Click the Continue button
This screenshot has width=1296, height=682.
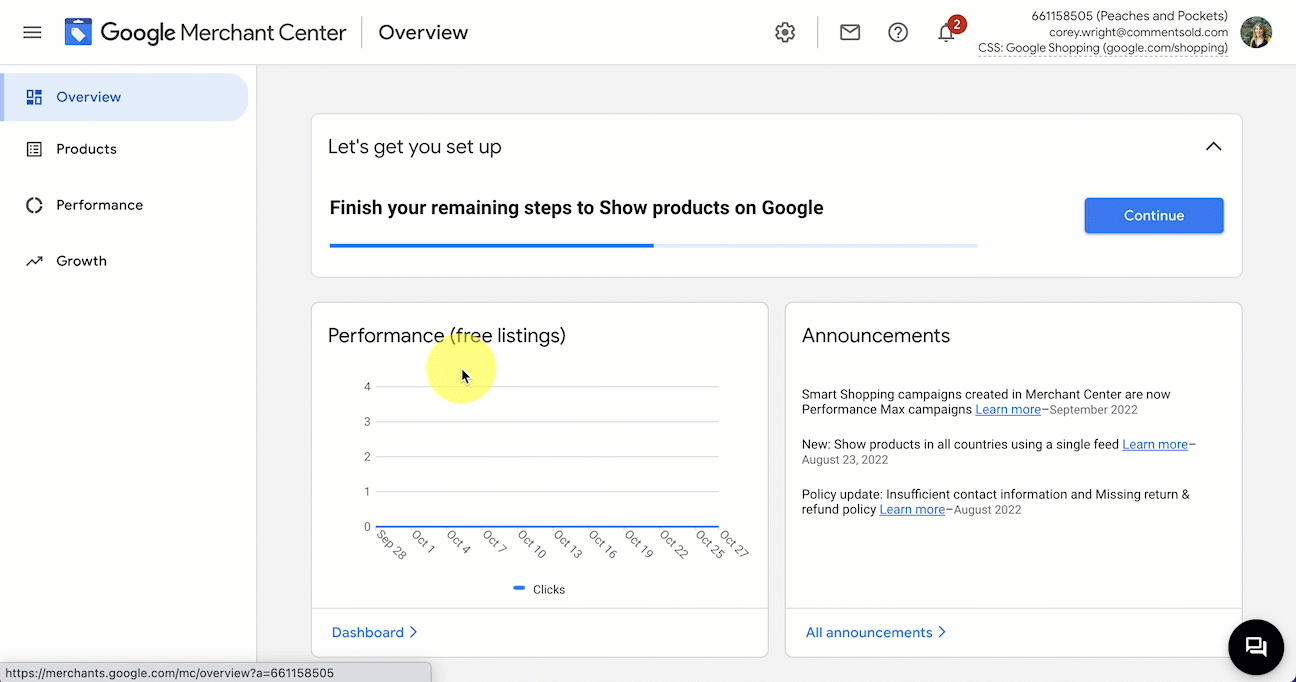1154,215
